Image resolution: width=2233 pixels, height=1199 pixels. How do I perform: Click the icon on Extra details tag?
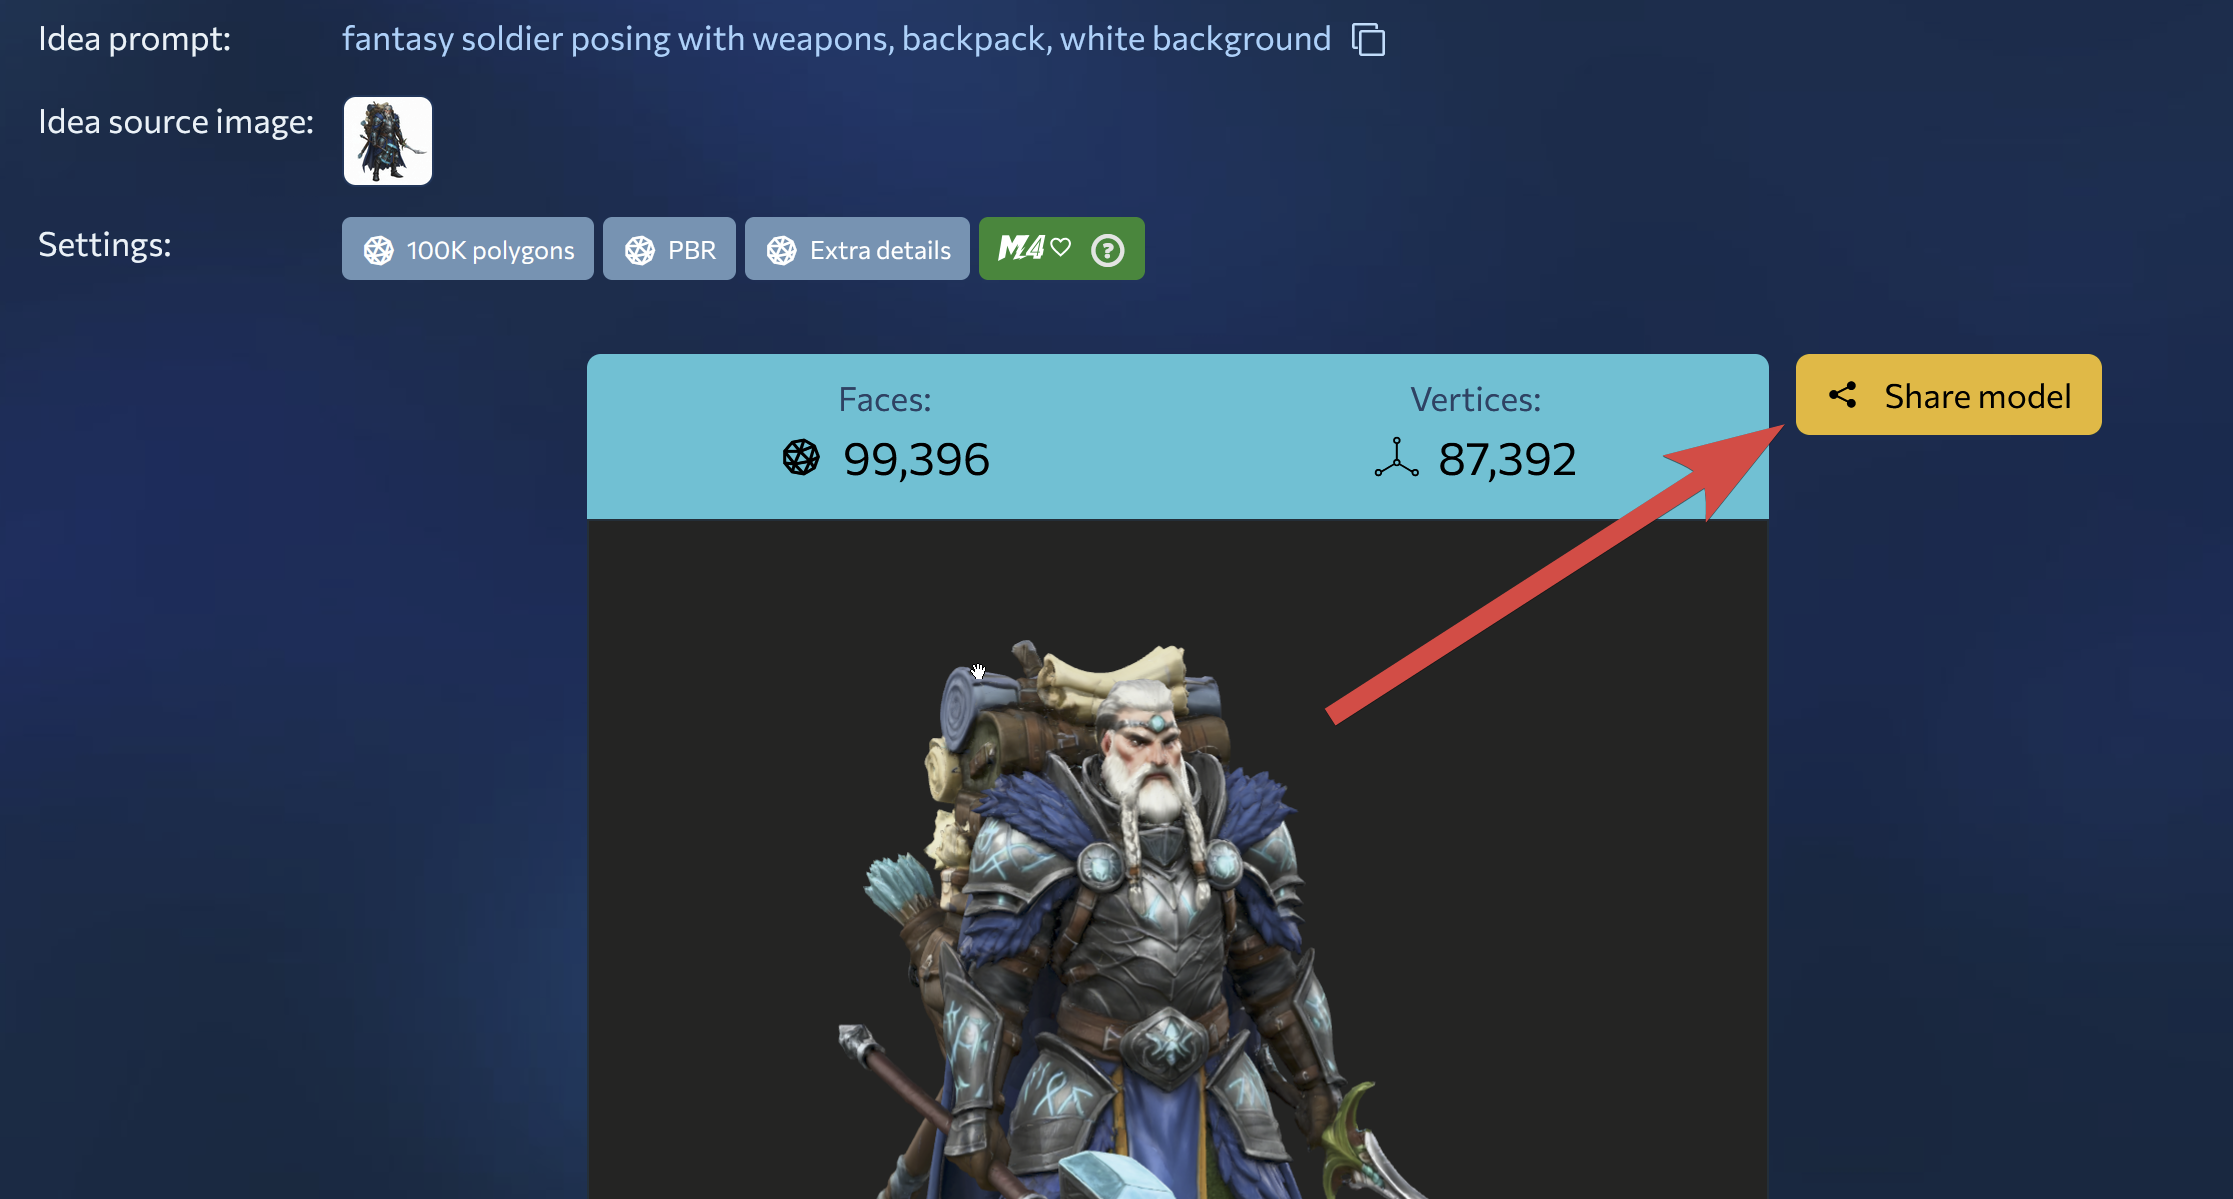pyautogui.click(x=781, y=250)
